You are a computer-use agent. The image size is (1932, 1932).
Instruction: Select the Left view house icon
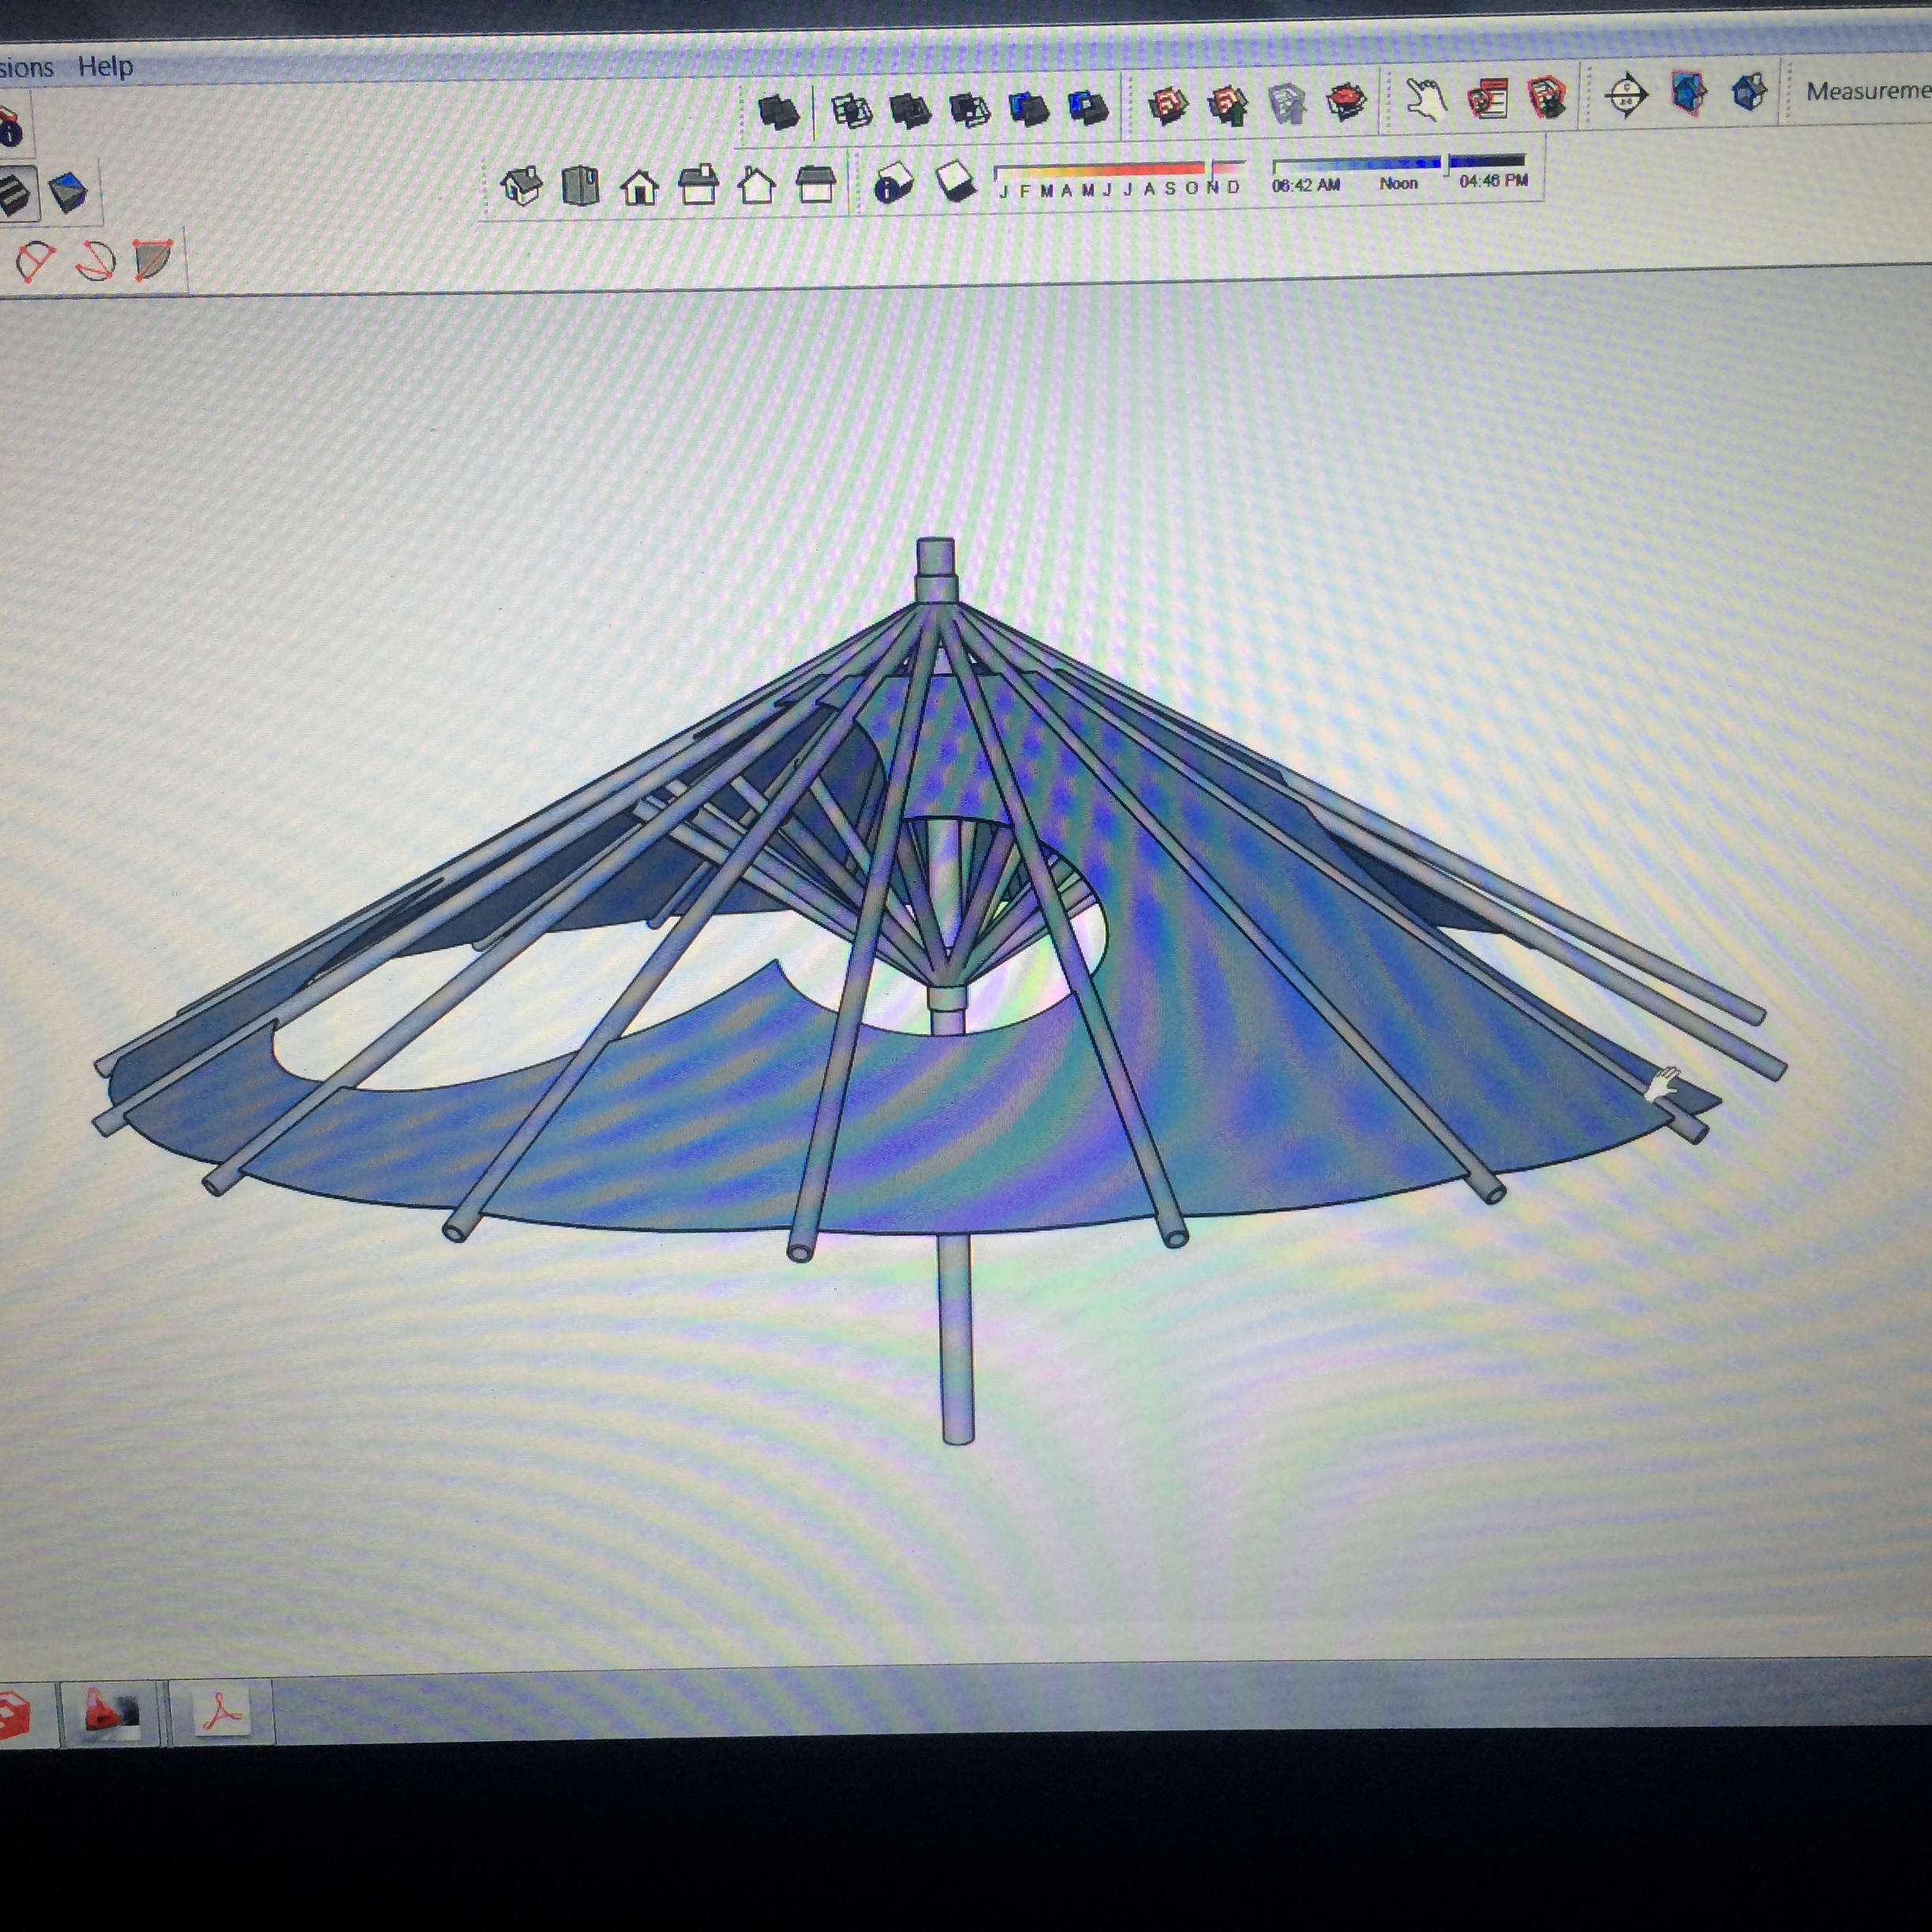click(816, 185)
